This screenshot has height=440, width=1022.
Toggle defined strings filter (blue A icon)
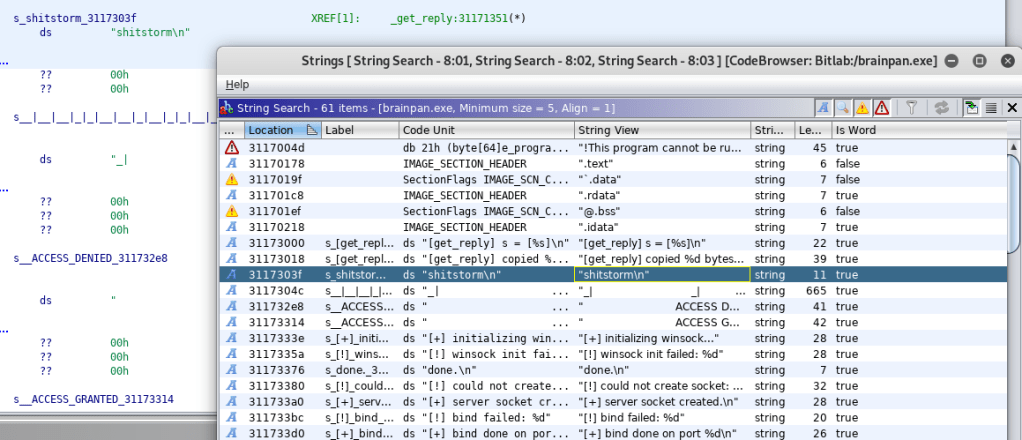(x=823, y=107)
